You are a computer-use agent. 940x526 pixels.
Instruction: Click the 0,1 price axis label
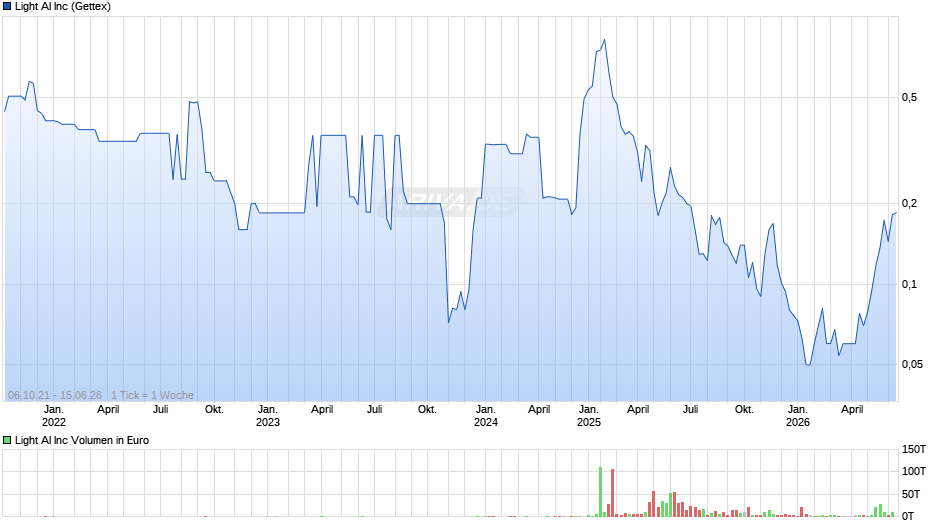pos(909,284)
